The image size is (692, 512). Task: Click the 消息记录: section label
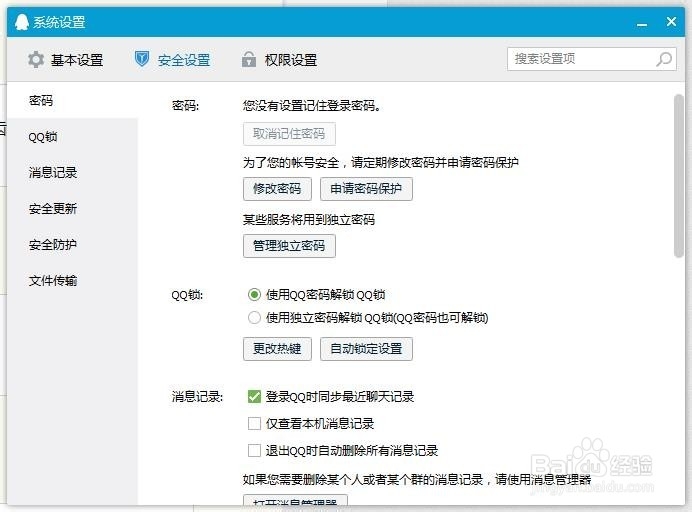pos(197,397)
